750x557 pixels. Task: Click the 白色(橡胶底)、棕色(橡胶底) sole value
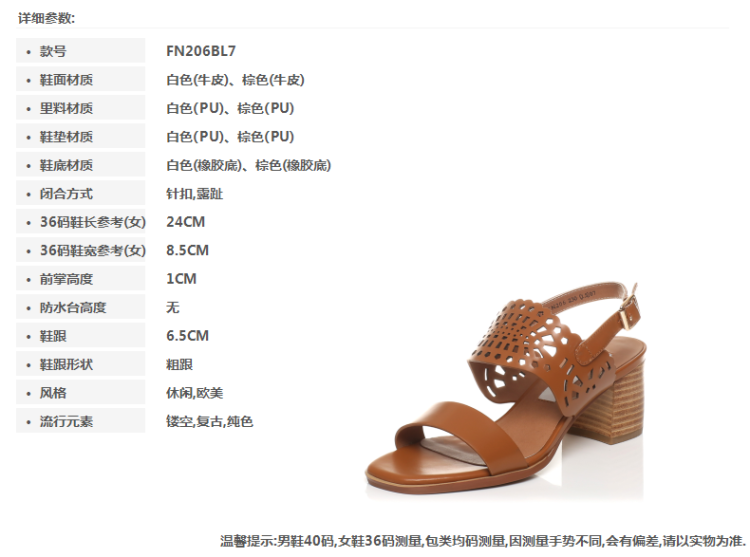(249, 165)
